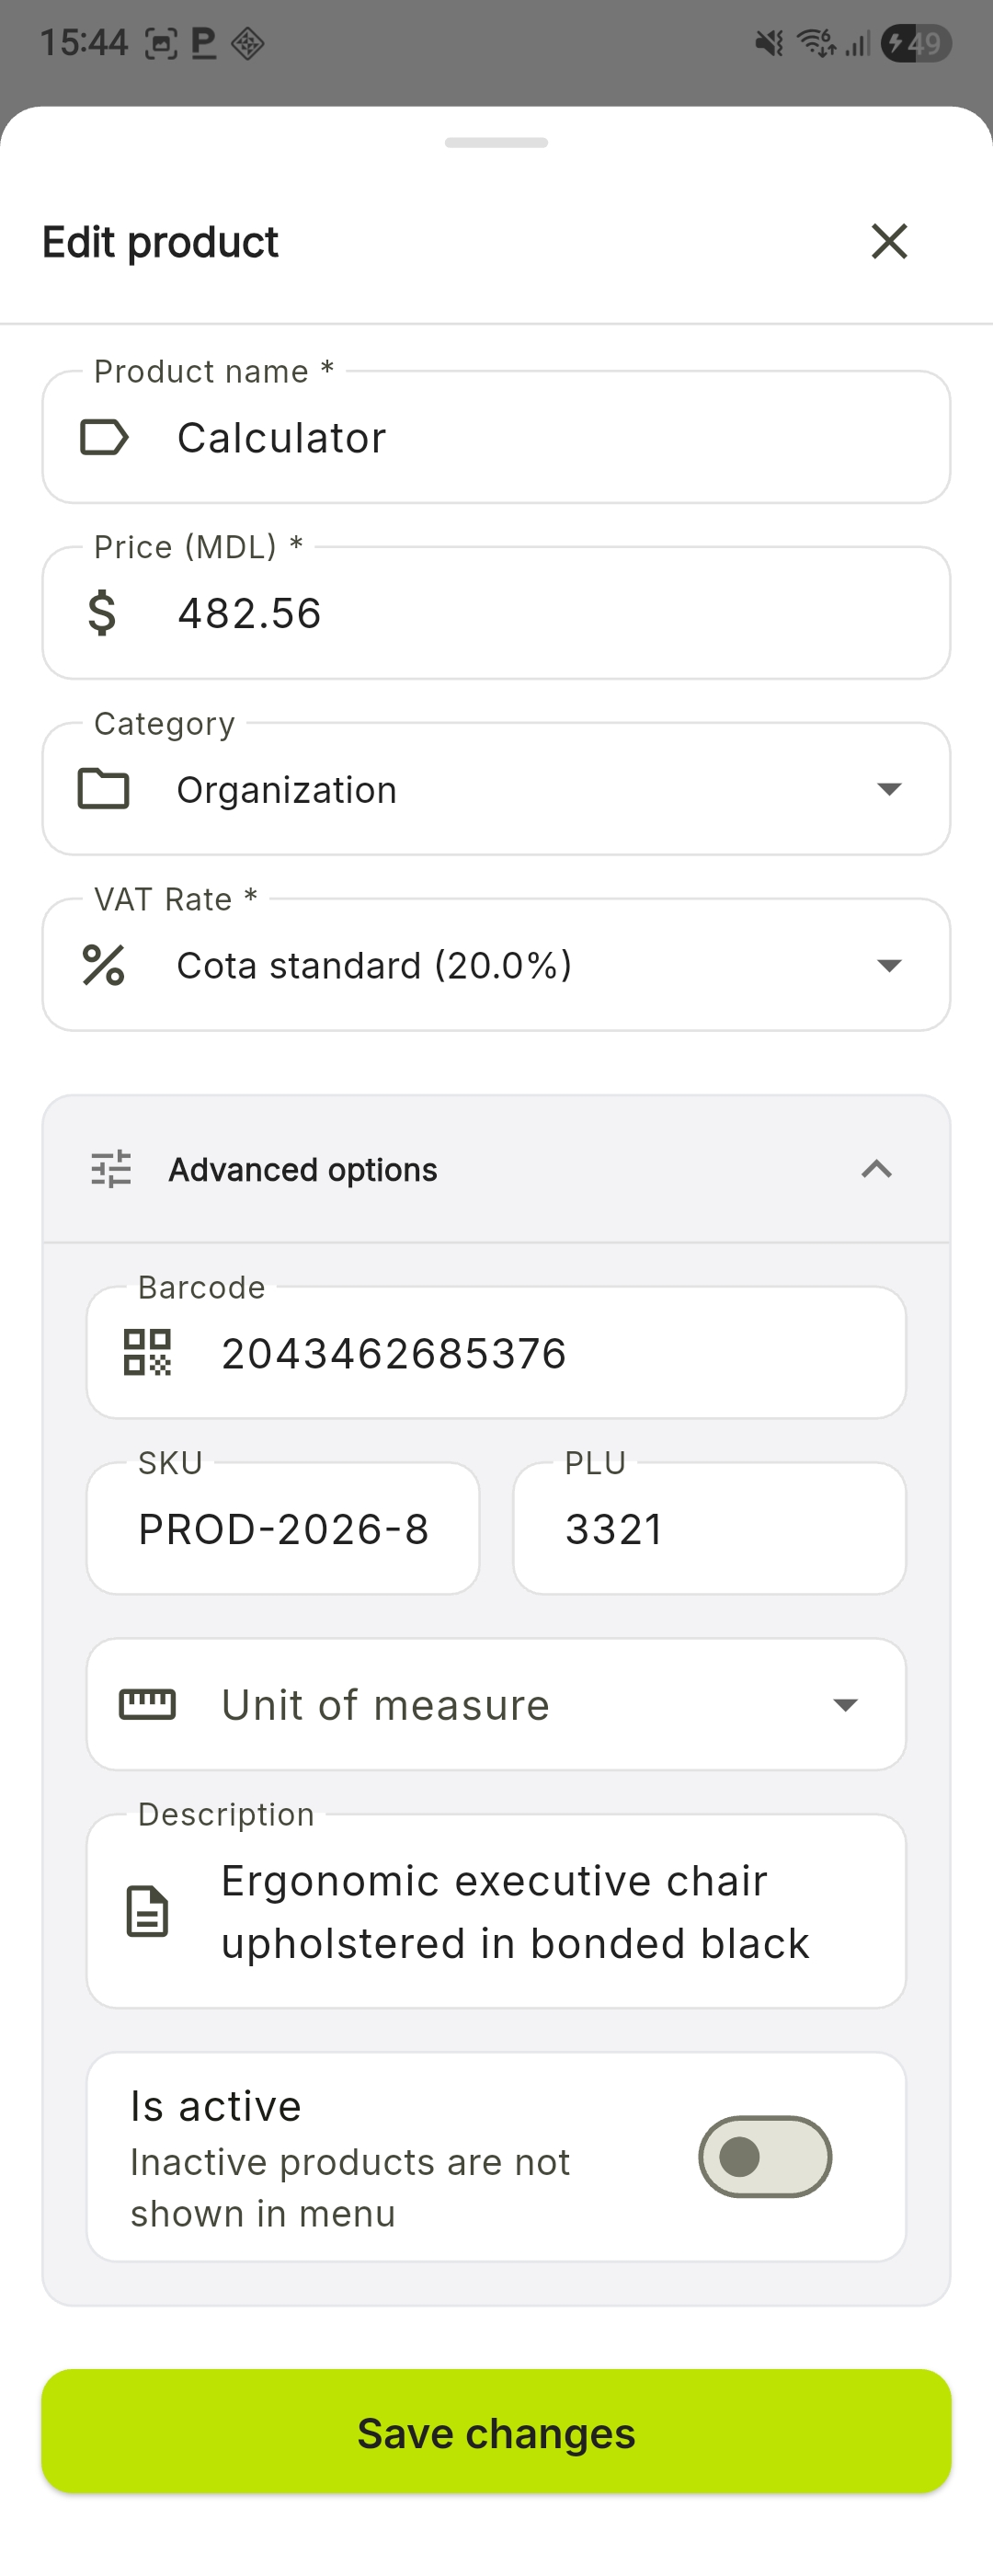Click the dollar sign price icon
The image size is (993, 2576).
coord(102,613)
